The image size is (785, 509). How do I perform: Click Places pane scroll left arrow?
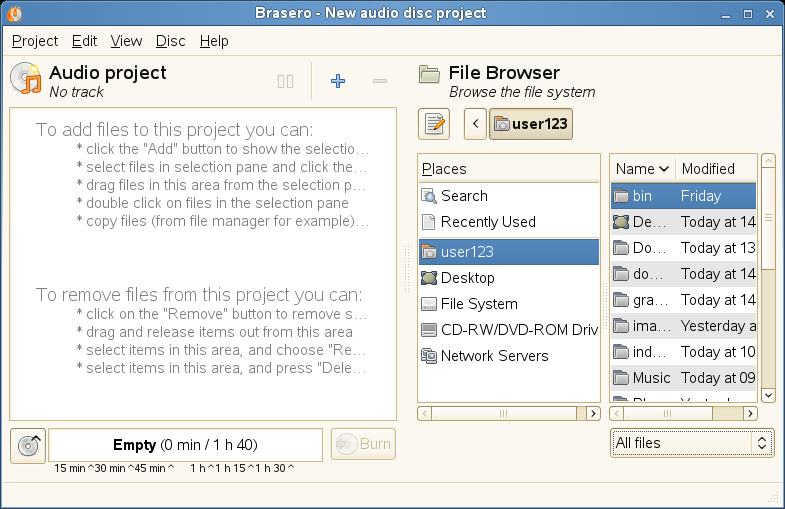click(425, 413)
